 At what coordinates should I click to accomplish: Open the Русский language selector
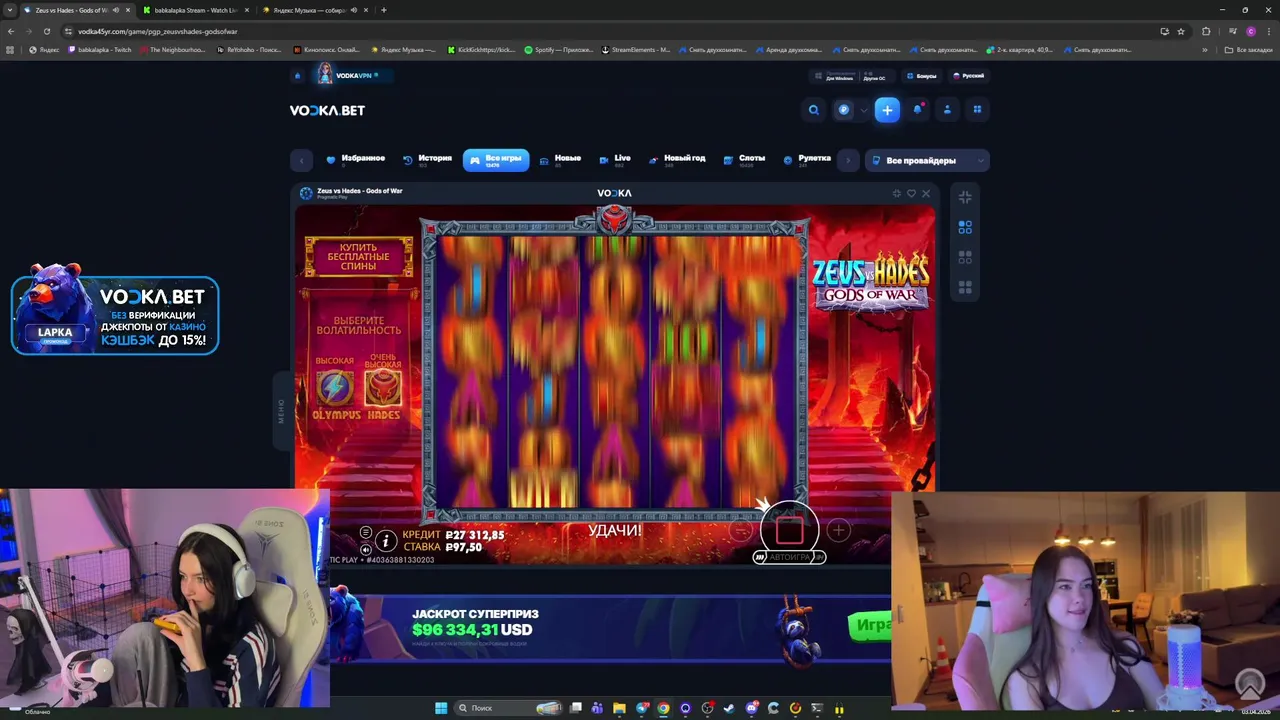pos(968,76)
